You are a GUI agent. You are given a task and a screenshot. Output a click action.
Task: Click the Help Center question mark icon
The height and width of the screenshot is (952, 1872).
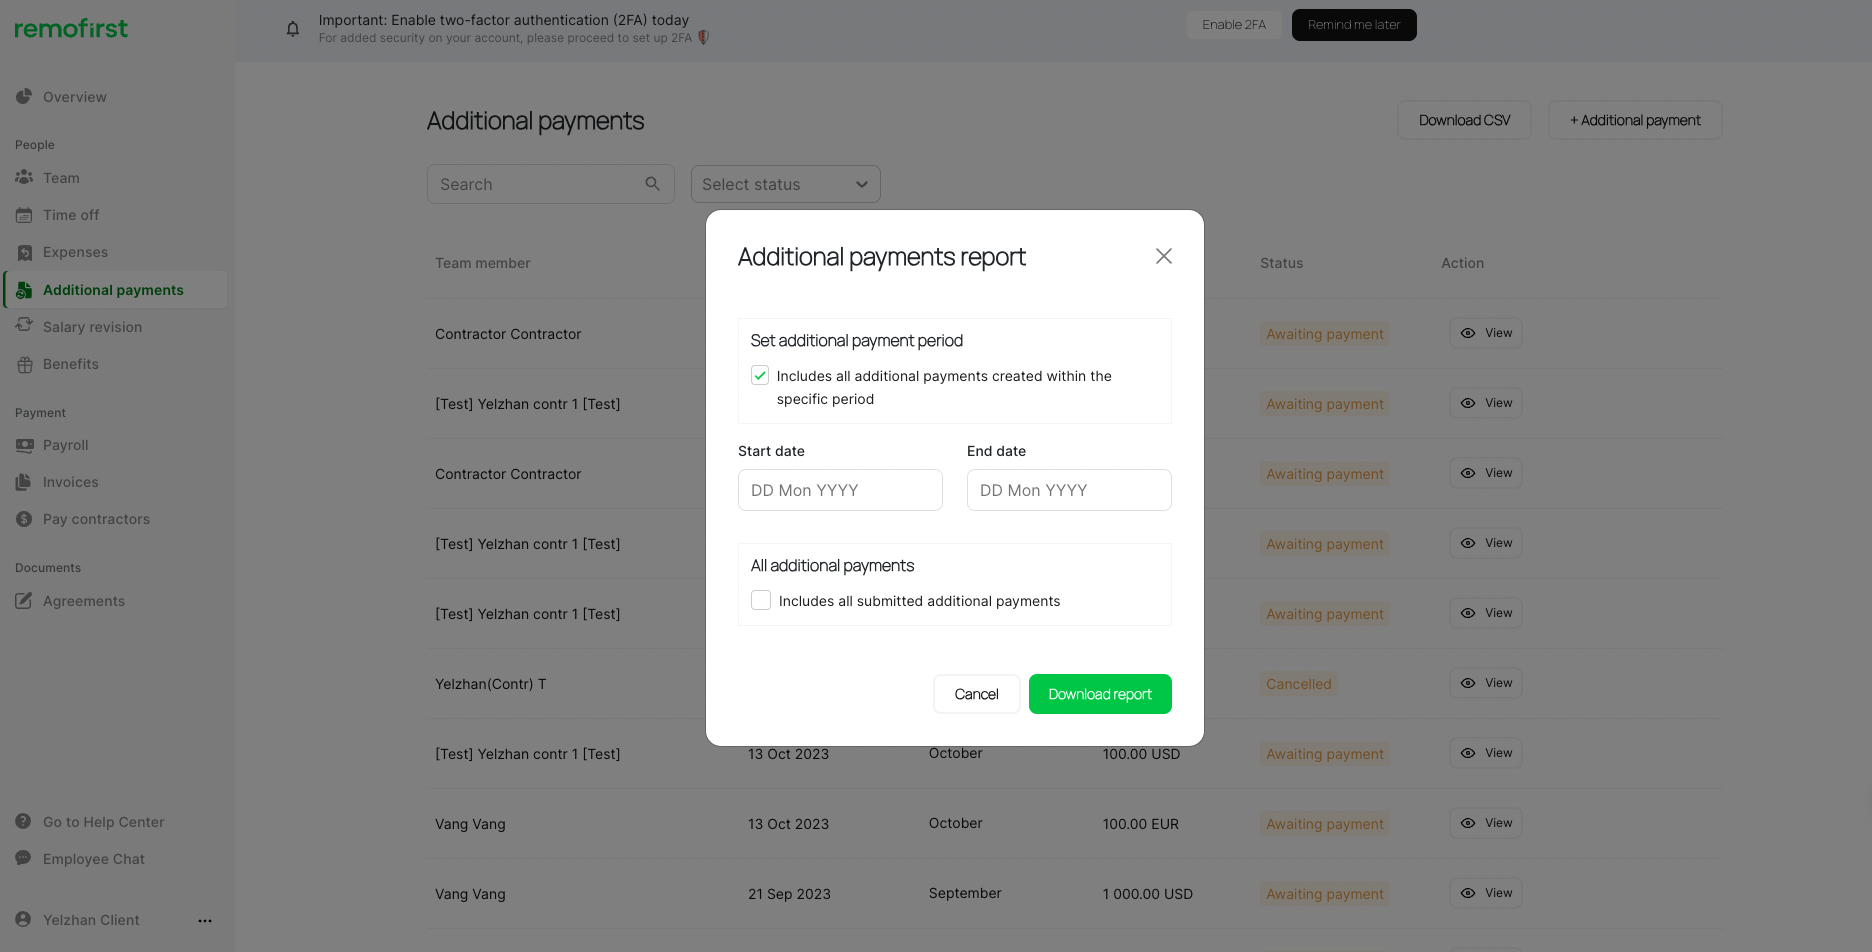pyautogui.click(x=23, y=821)
